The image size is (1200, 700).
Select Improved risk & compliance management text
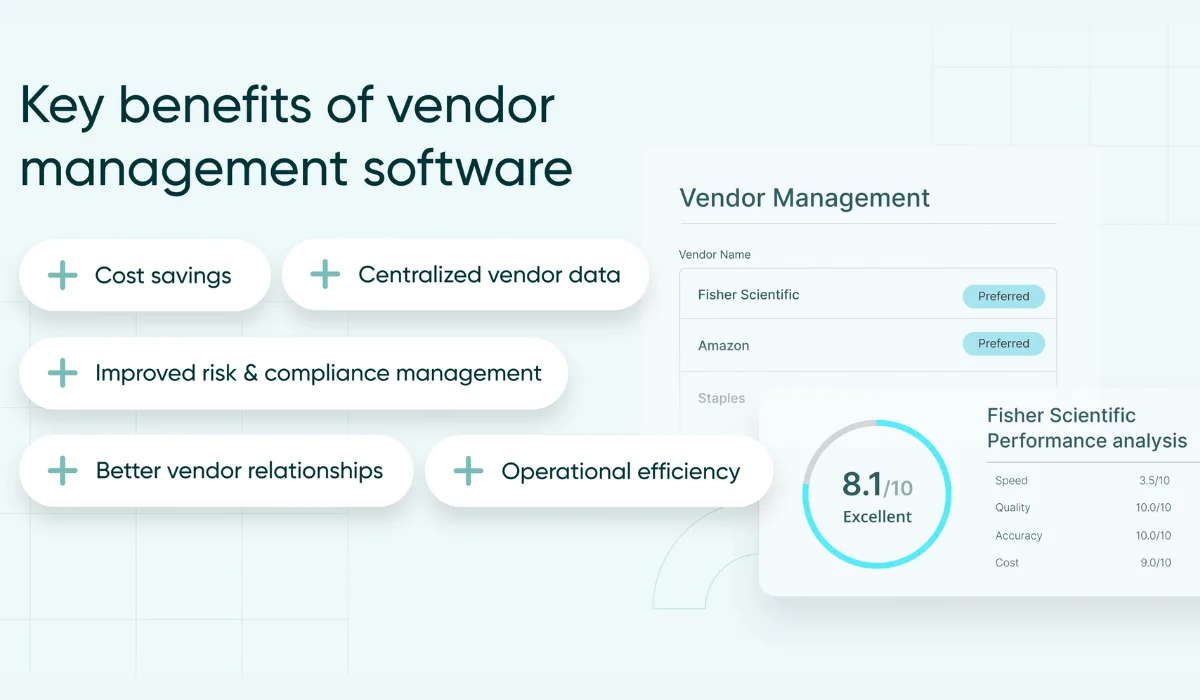(x=318, y=374)
